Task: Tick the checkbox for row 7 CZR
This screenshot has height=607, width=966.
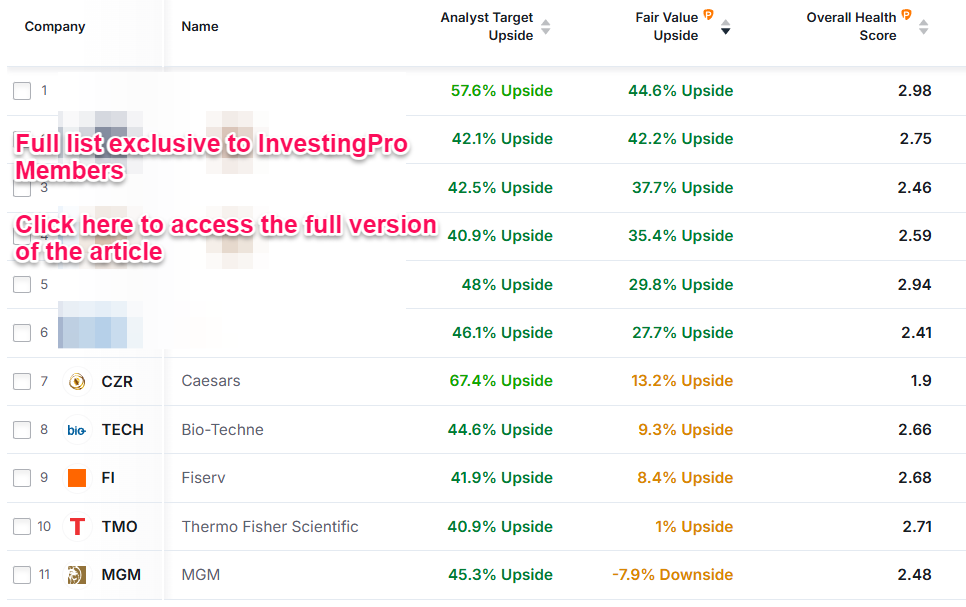Action: click(22, 381)
